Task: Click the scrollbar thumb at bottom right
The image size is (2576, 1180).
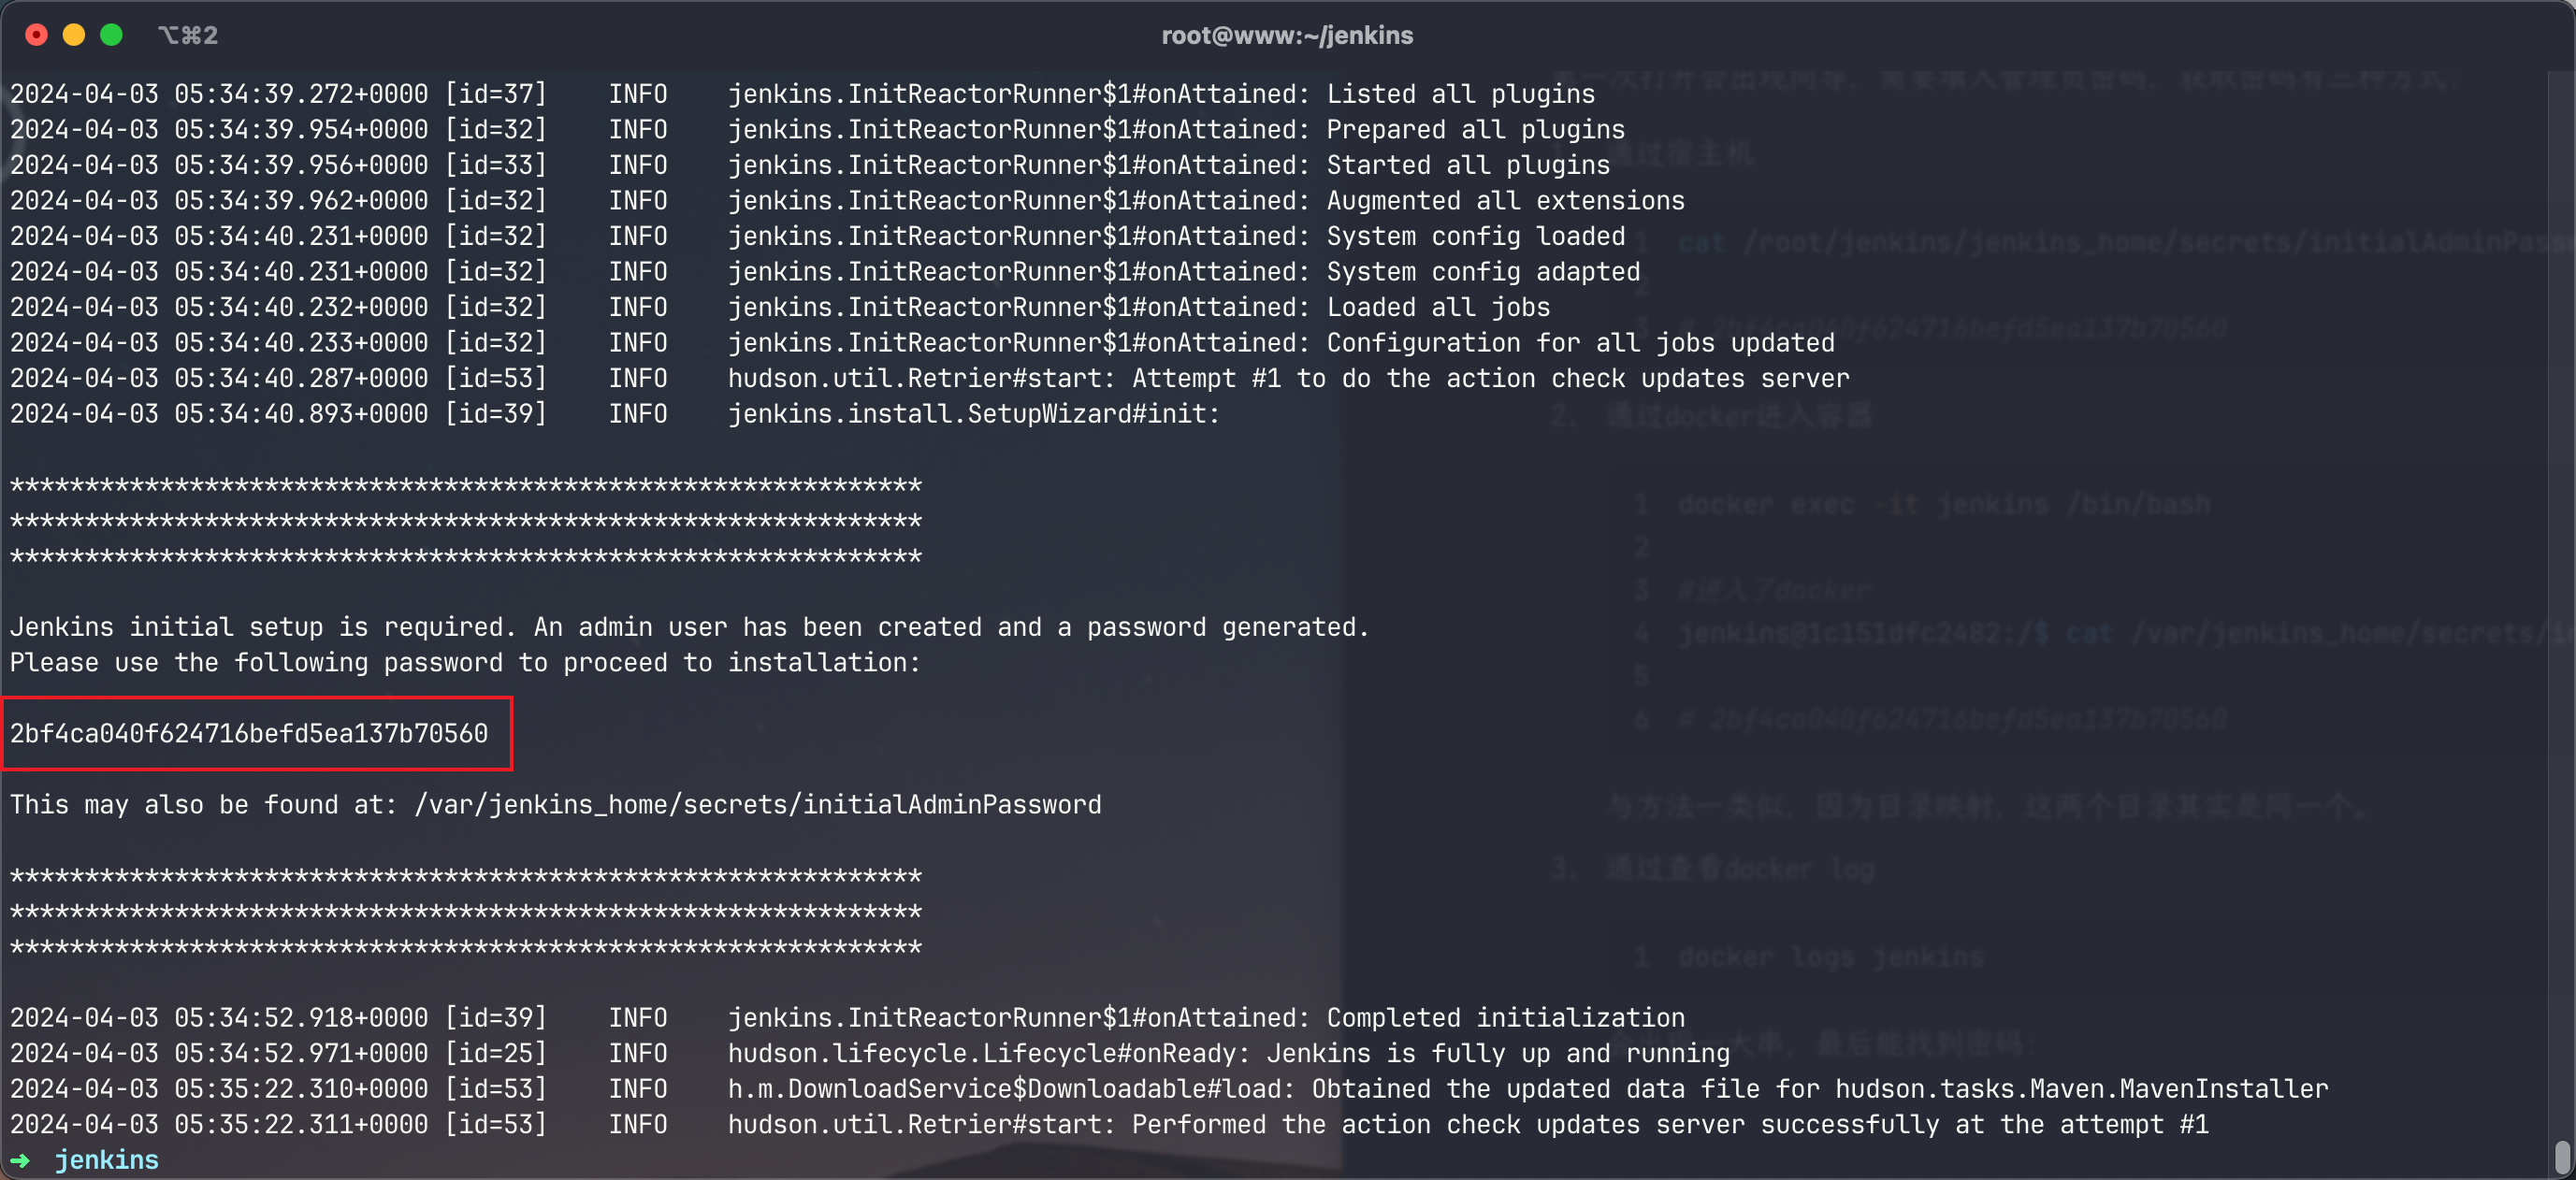Action: (2562, 1158)
